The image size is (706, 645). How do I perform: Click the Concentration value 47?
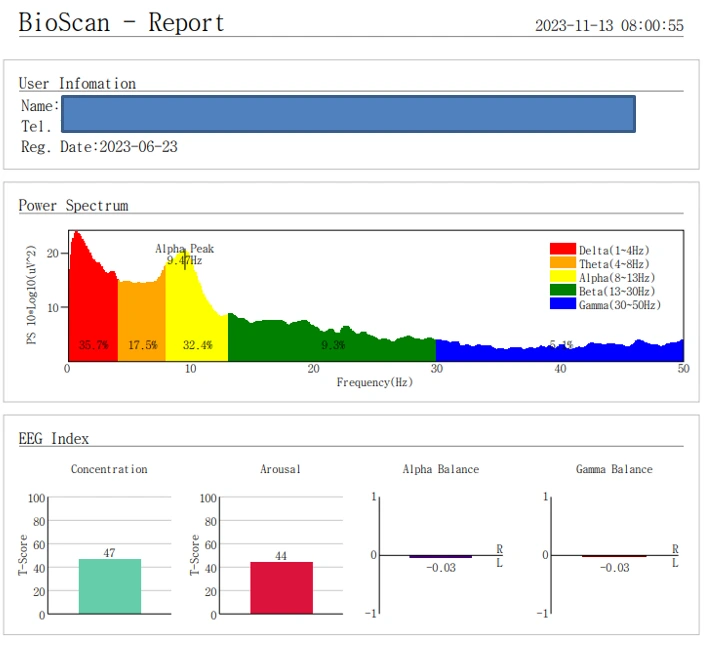pyautogui.click(x=109, y=553)
